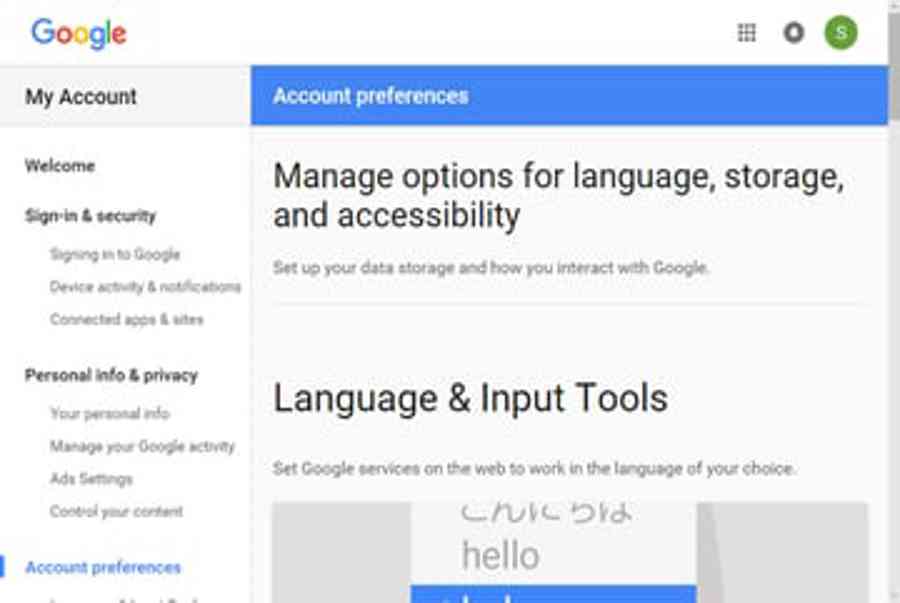Open Your personal info link

pos(109,414)
